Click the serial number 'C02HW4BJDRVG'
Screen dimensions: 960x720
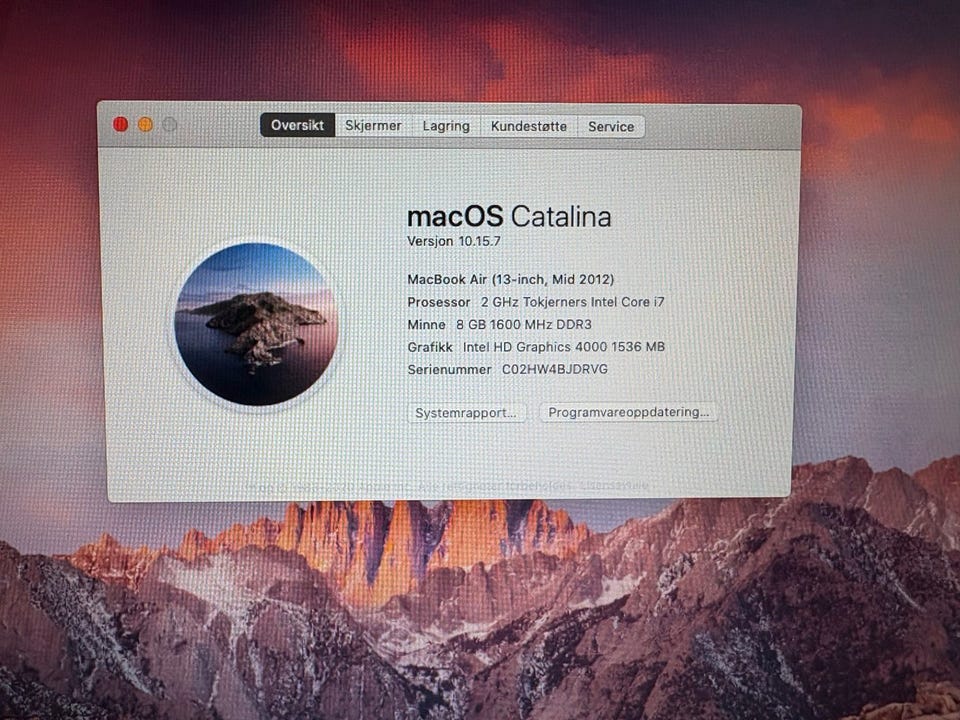[555, 369]
